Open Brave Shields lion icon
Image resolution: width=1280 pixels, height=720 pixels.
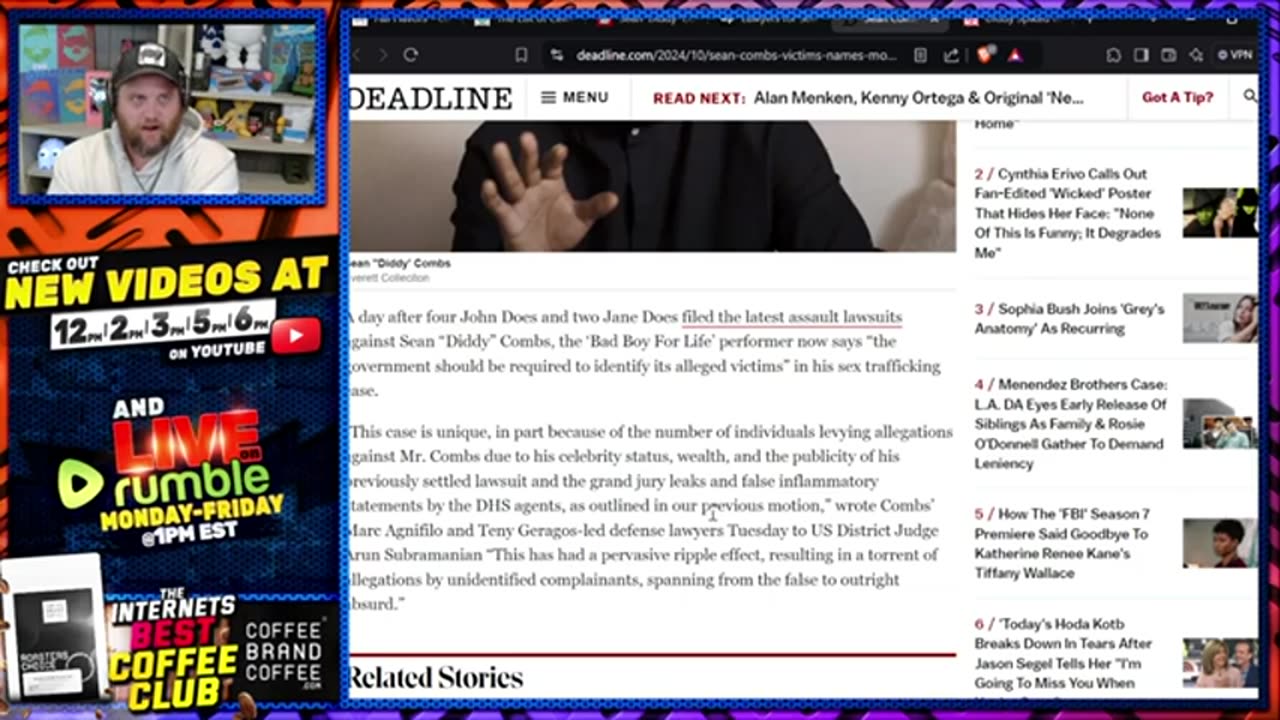986,55
